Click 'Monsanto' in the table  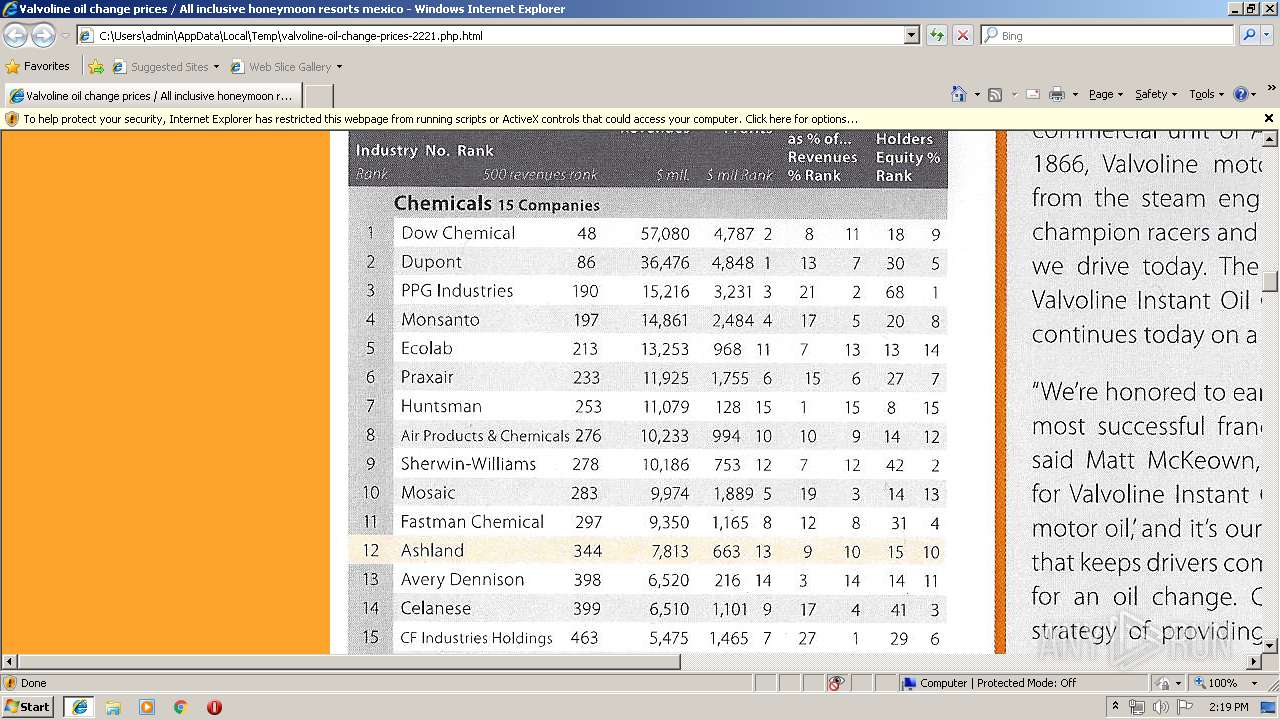click(440, 320)
